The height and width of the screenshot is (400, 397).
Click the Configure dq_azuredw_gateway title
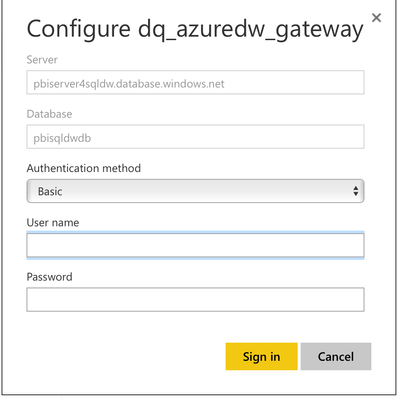(x=195, y=30)
